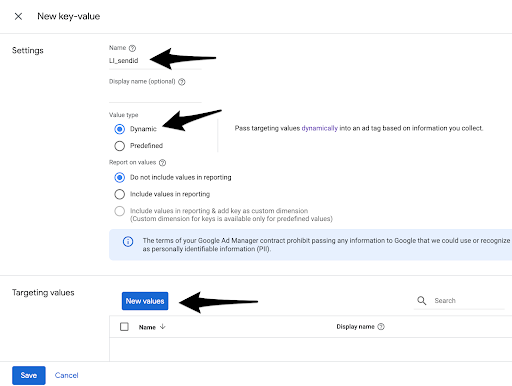
Task: Choose Include values in reporting
Action: point(120,194)
